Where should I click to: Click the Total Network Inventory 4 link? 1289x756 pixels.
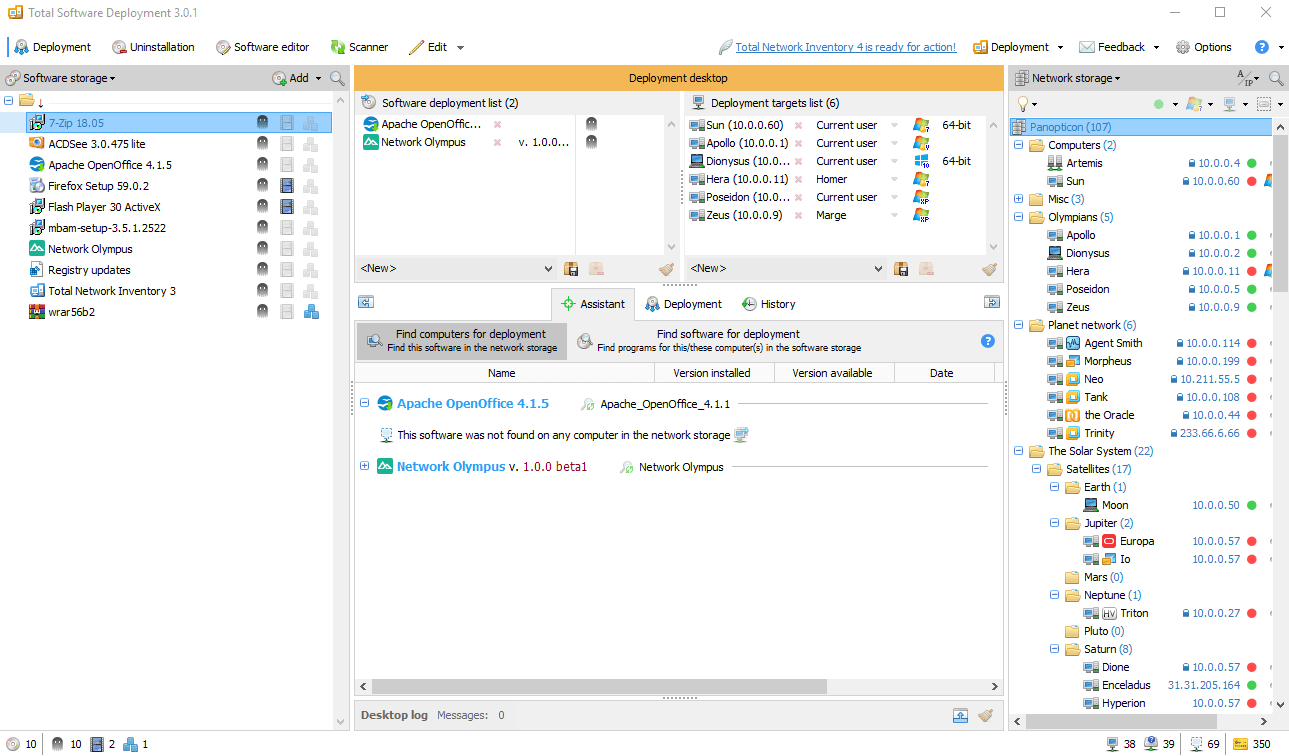846,47
